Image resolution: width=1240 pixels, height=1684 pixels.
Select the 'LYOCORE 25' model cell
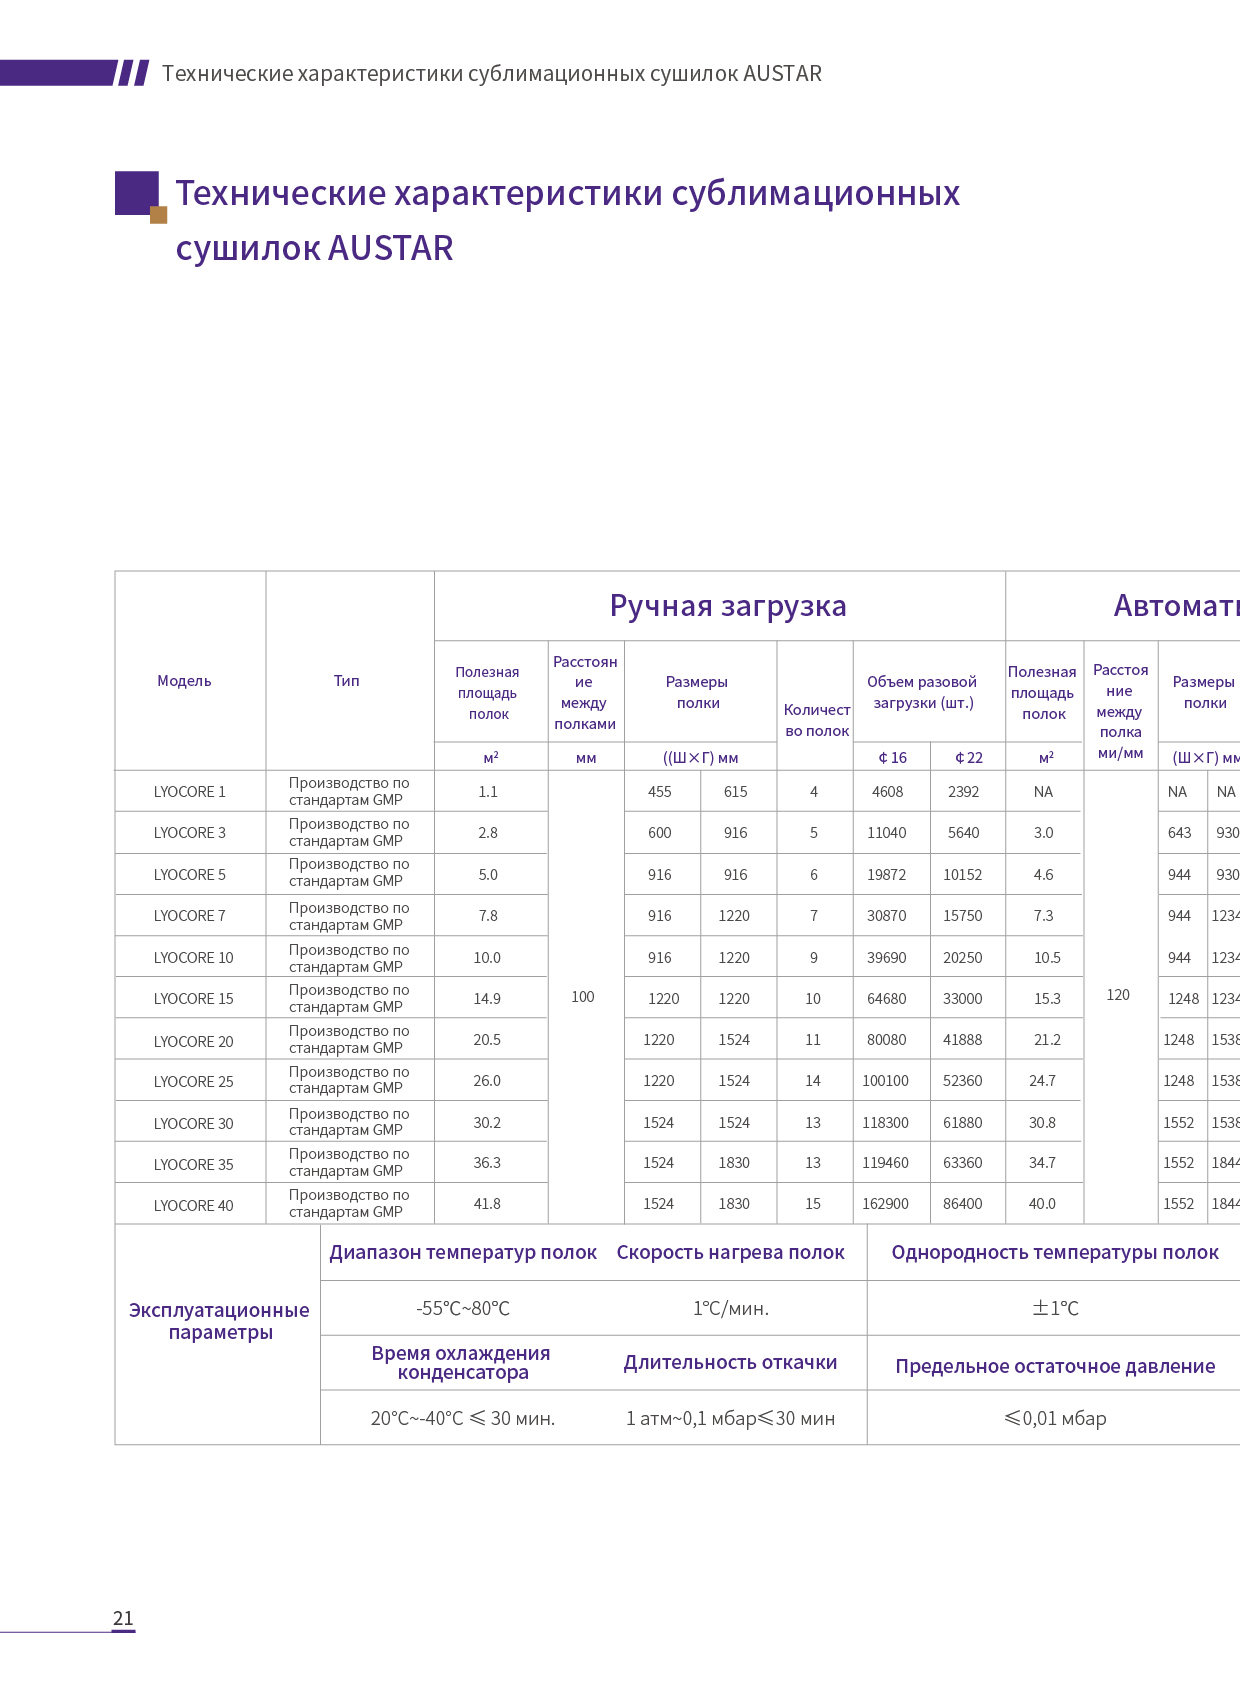[x=194, y=1082]
